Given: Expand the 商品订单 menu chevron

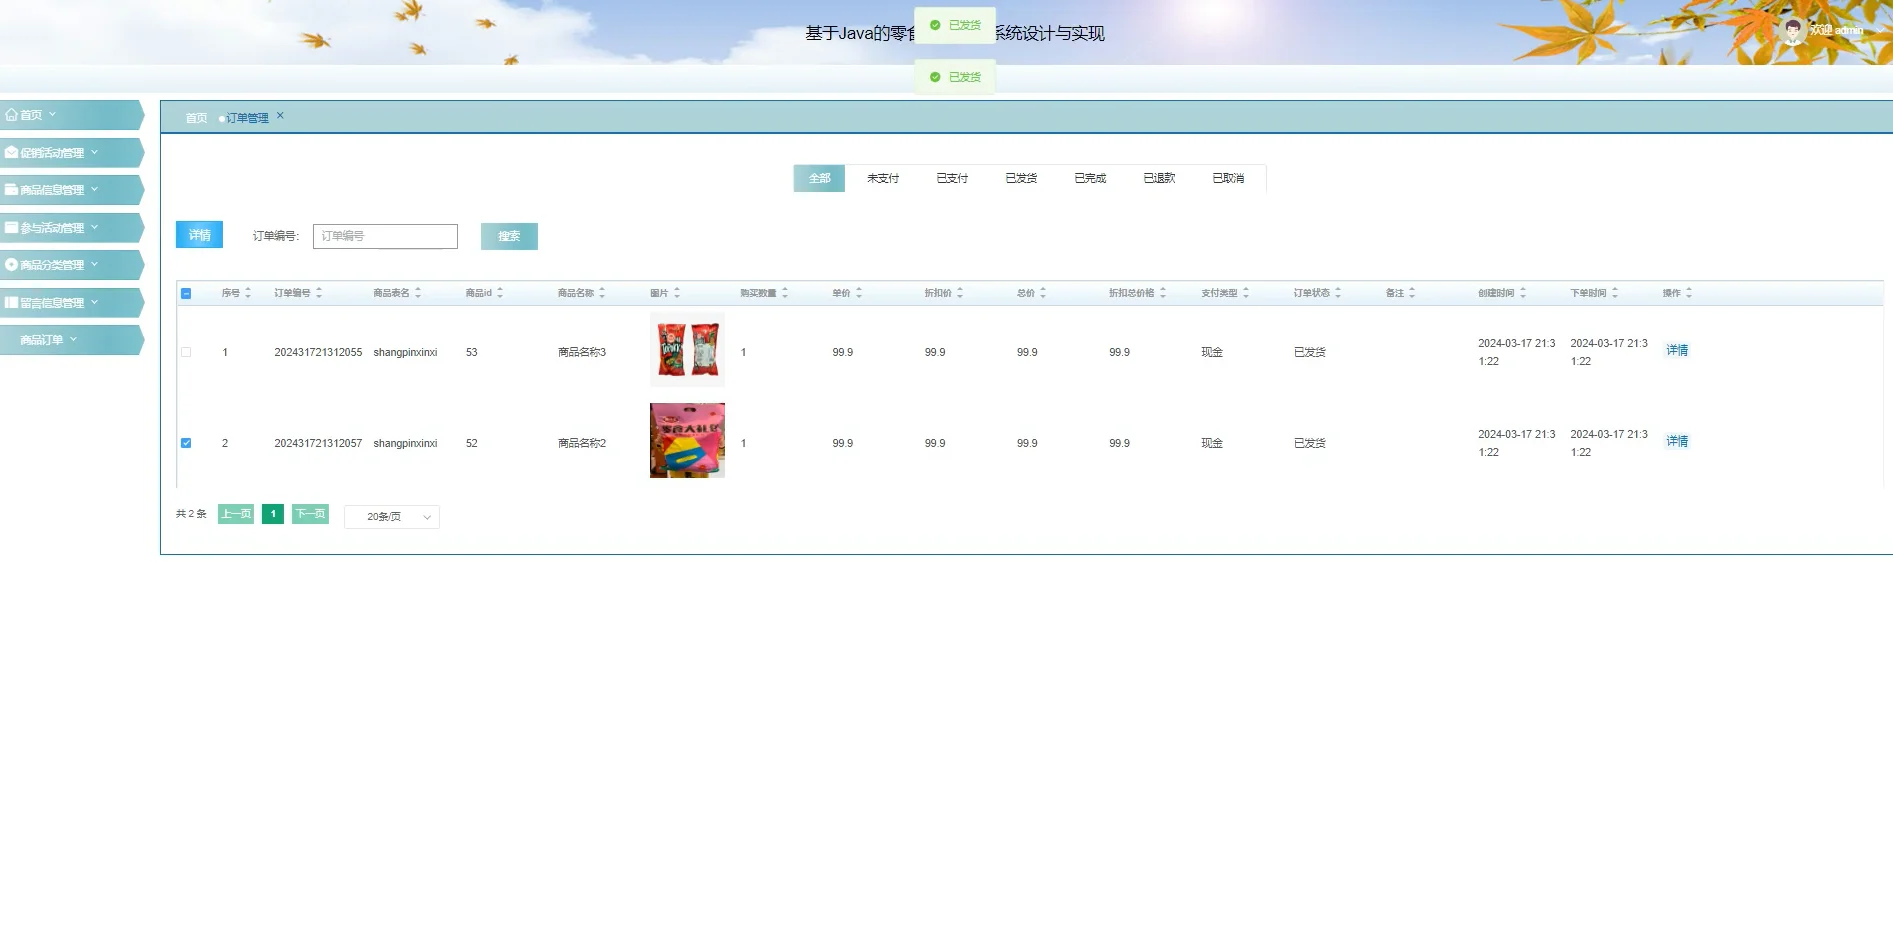Looking at the screenshot, I should point(74,339).
